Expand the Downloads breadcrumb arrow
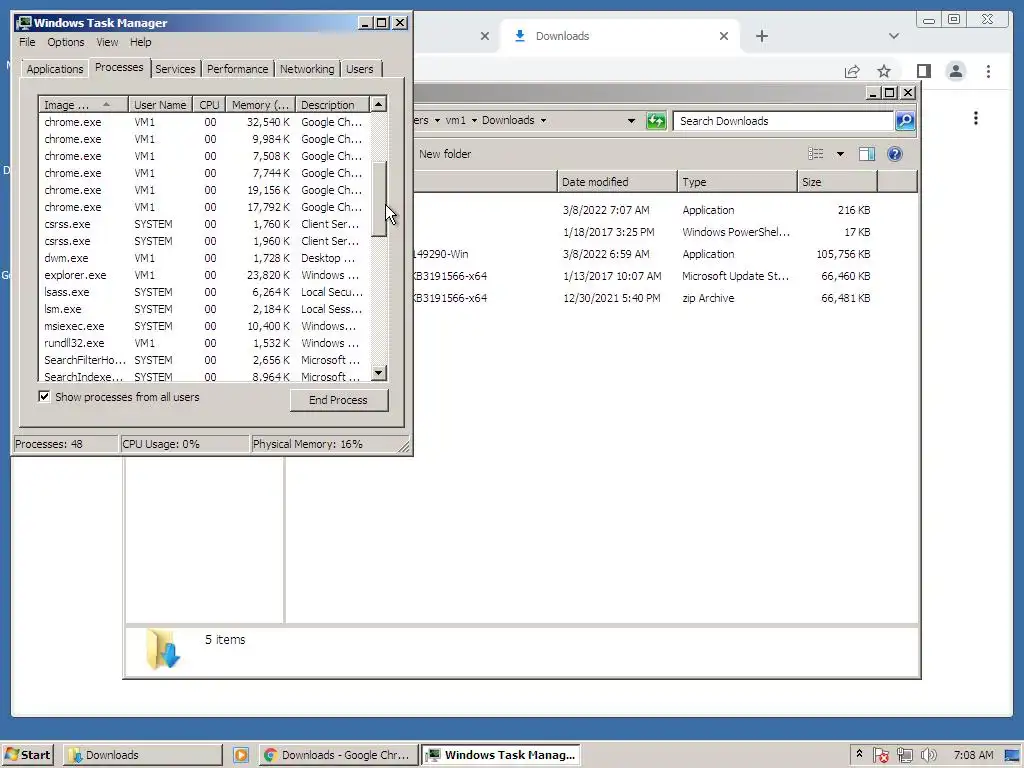This screenshot has height=768, width=1024. [543, 120]
